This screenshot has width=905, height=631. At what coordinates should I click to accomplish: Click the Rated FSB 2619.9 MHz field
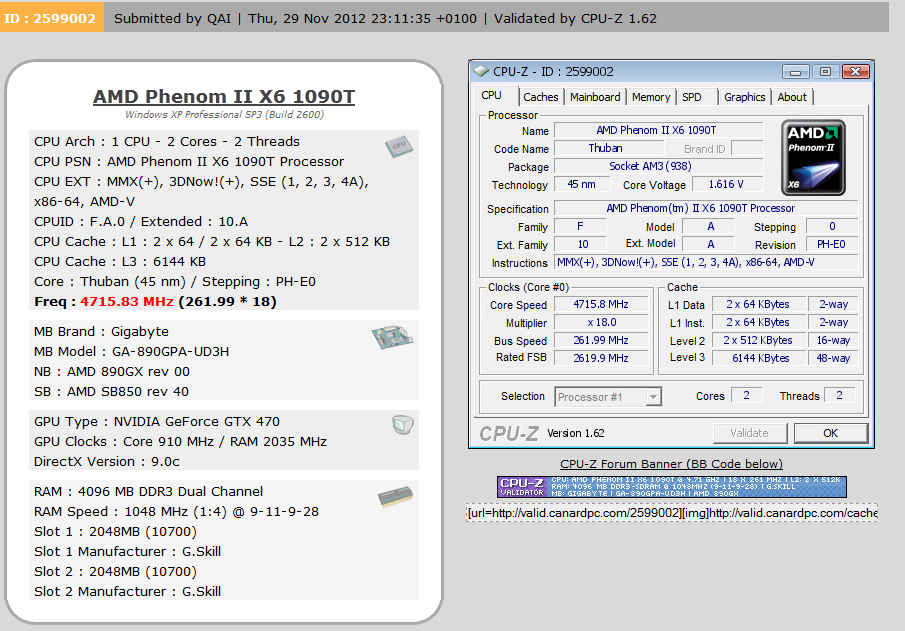point(601,358)
